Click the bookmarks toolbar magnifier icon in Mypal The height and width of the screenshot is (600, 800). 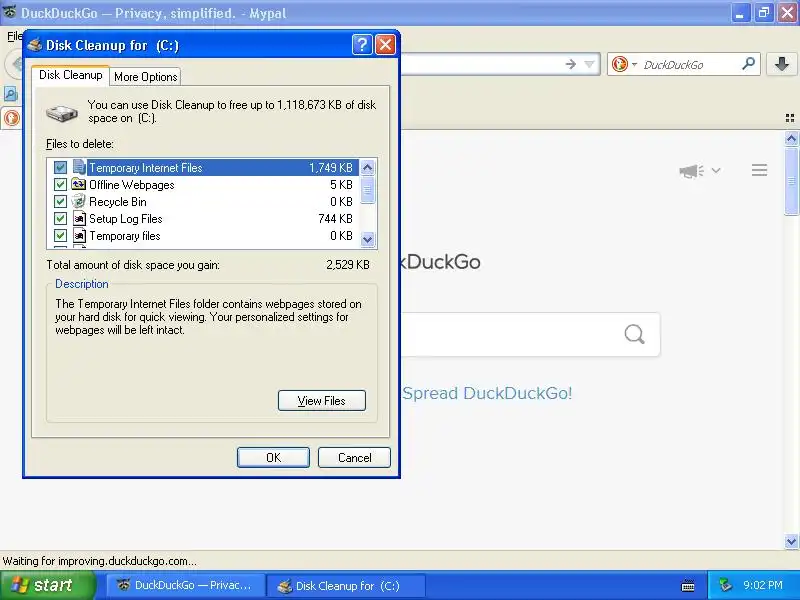(10, 94)
